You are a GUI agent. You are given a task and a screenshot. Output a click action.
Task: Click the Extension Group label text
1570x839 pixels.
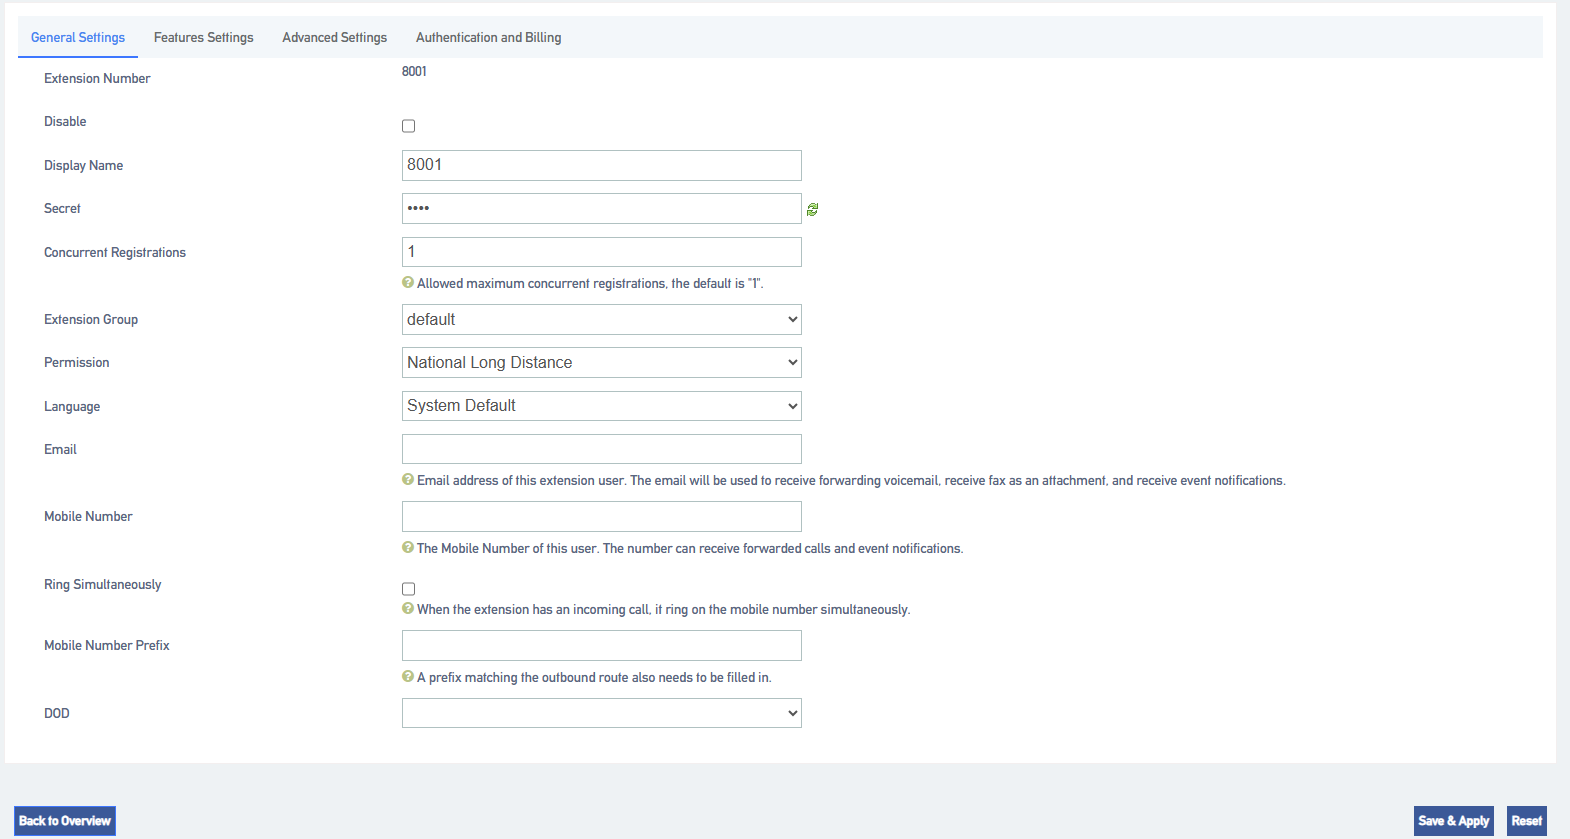[91, 320]
